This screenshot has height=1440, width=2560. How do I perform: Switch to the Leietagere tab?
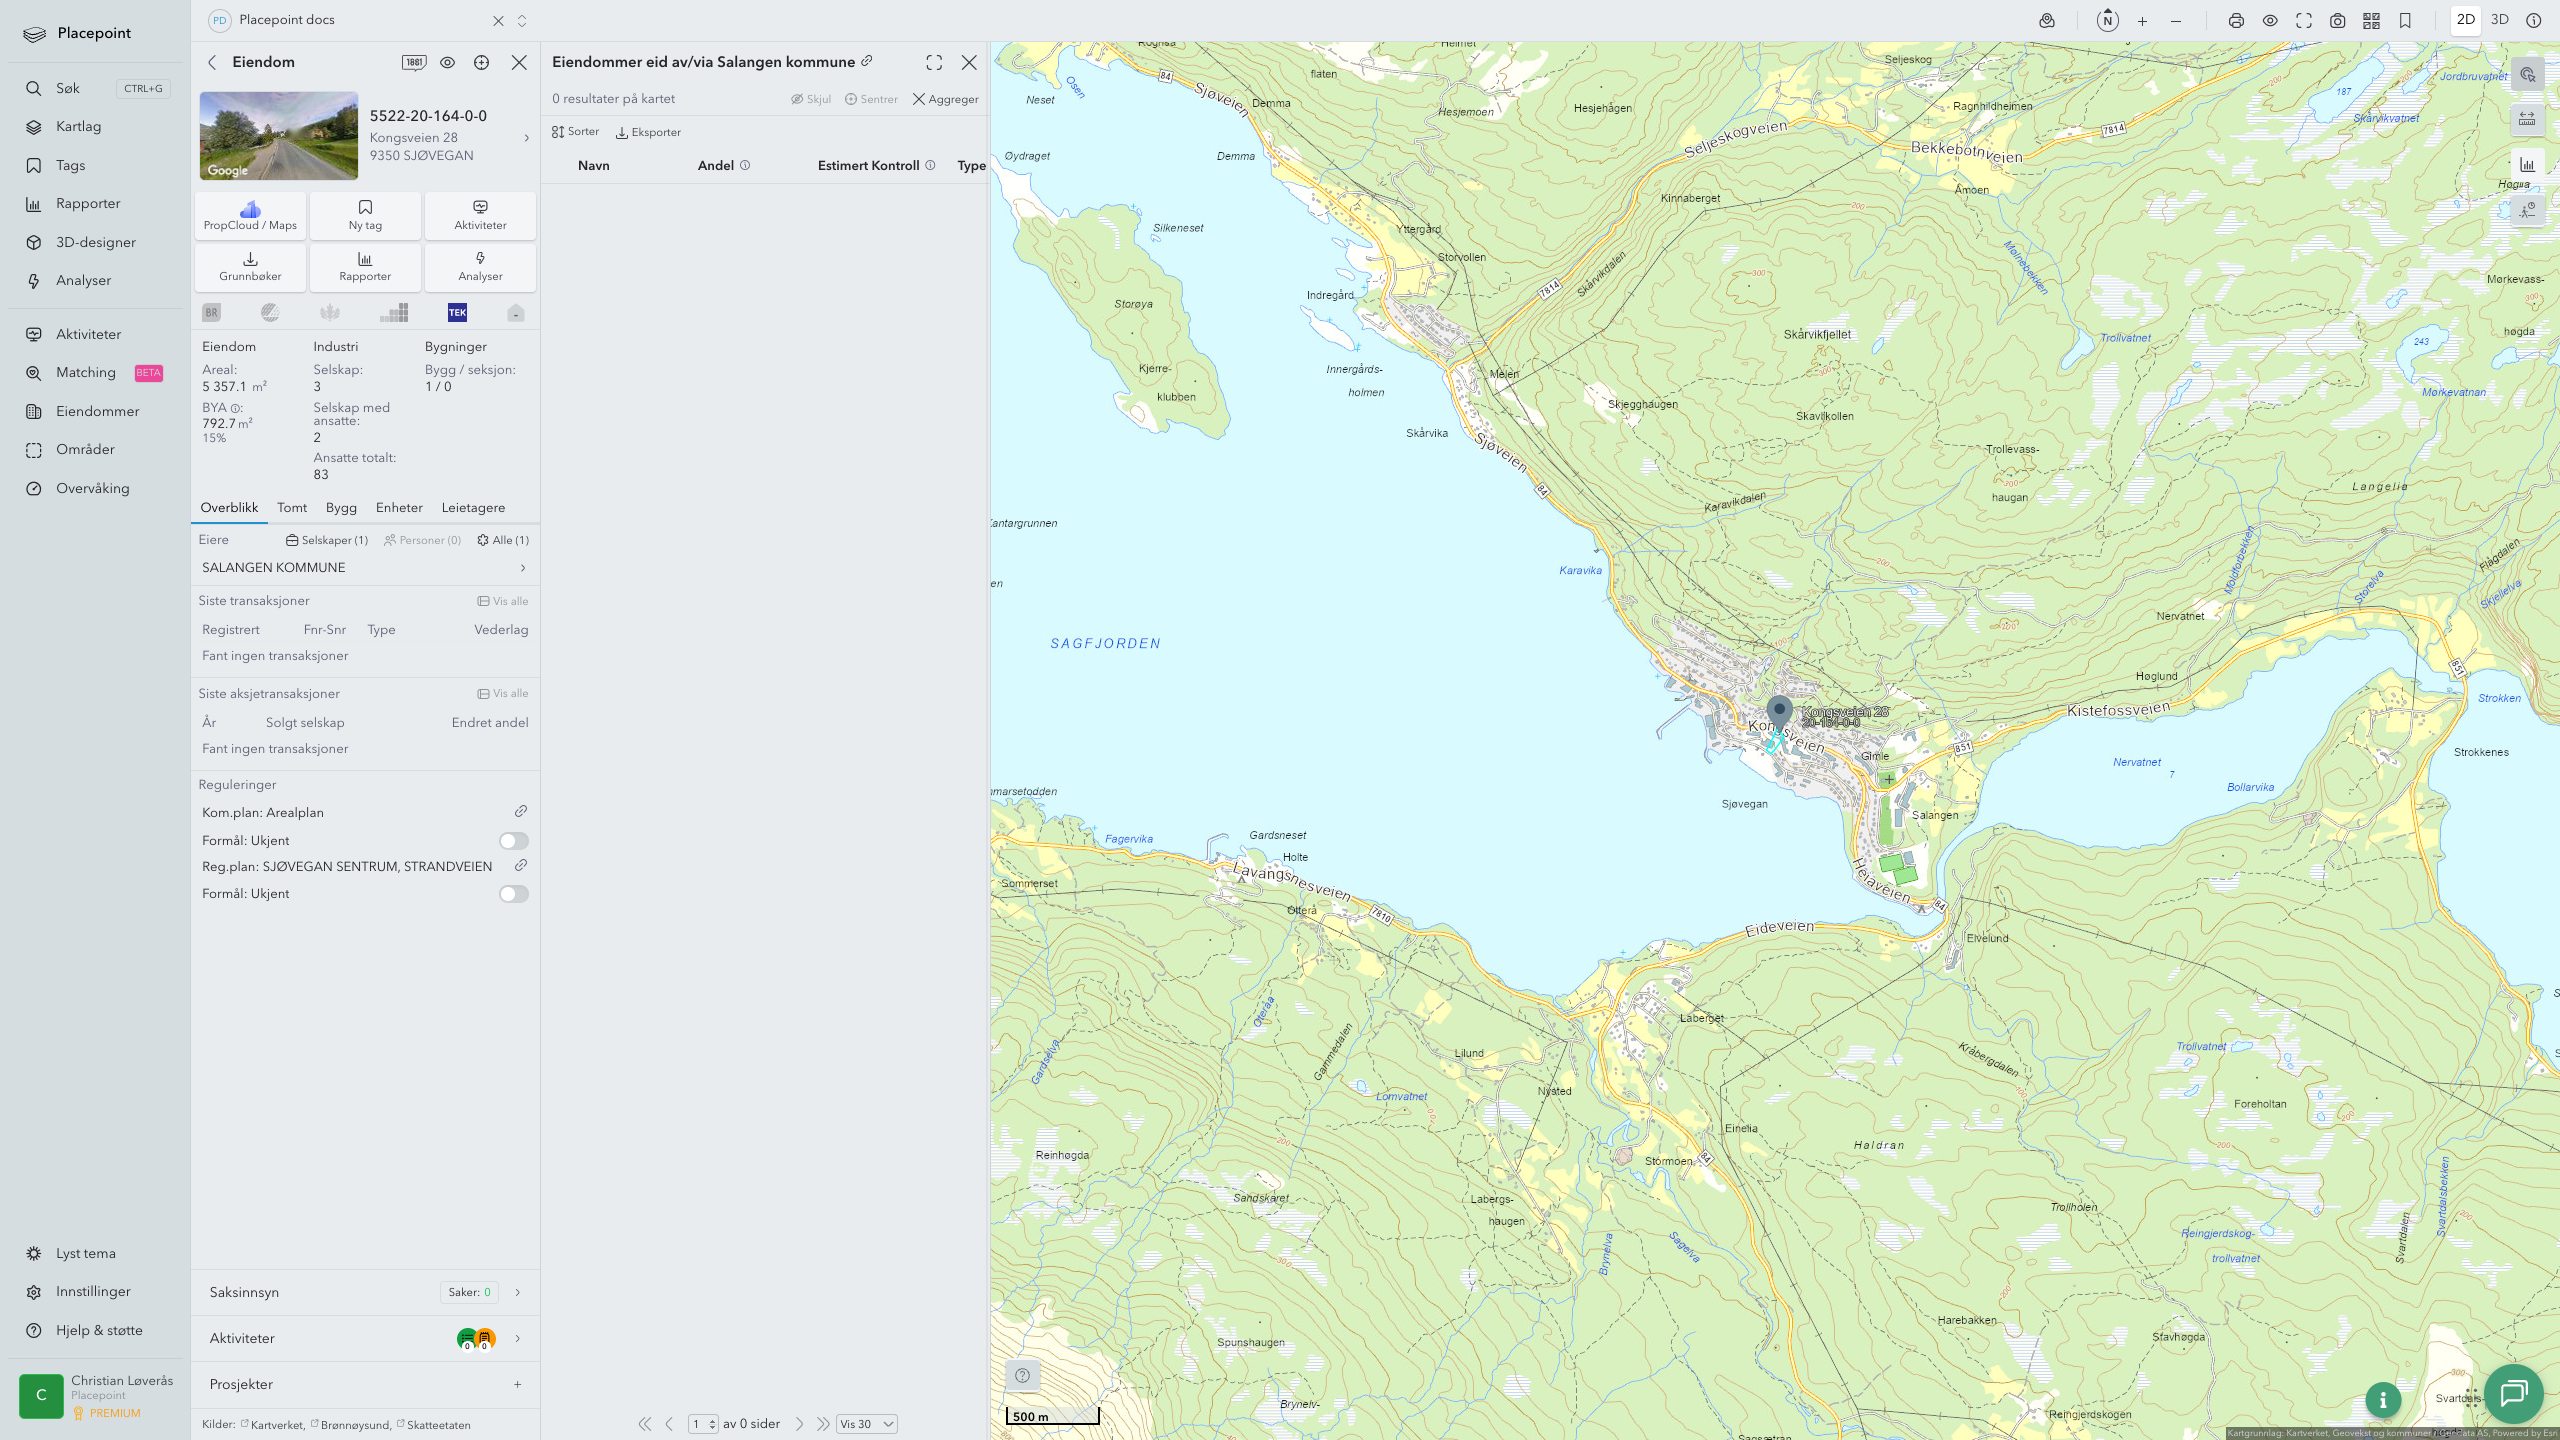tap(473, 508)
